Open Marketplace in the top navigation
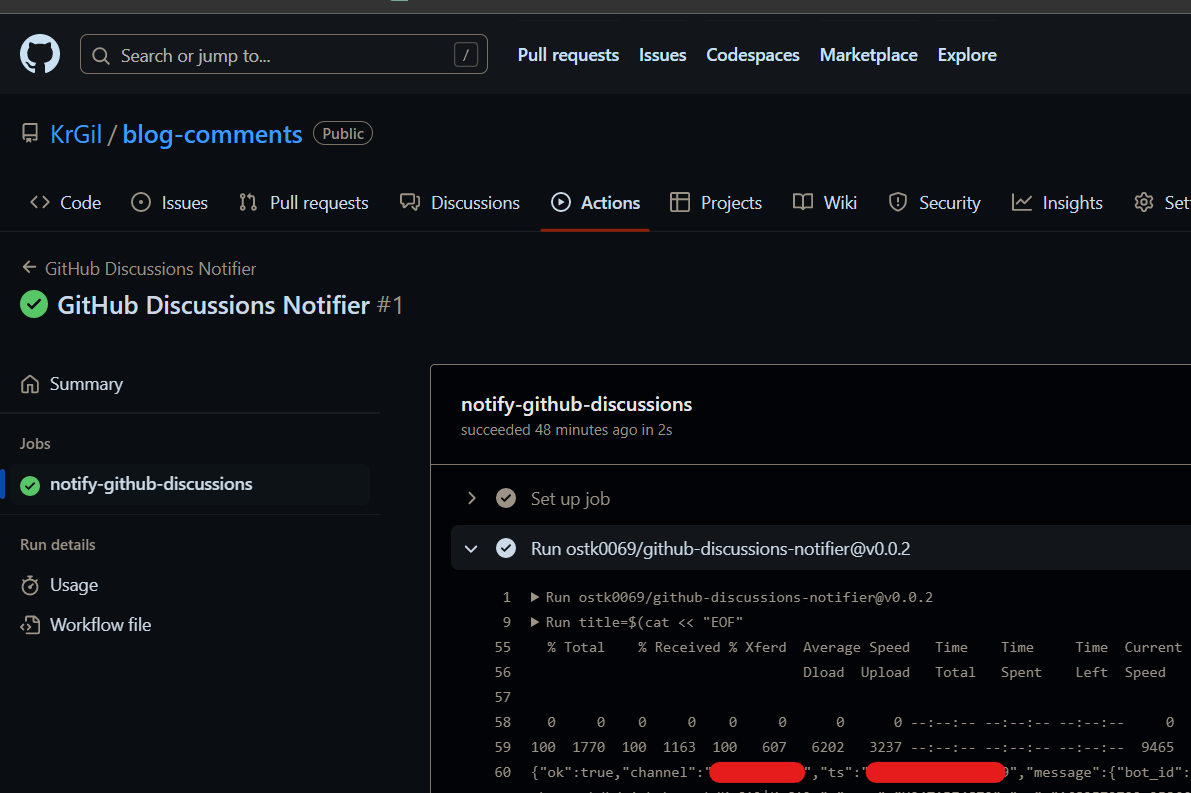 click(x=868, y=55)
